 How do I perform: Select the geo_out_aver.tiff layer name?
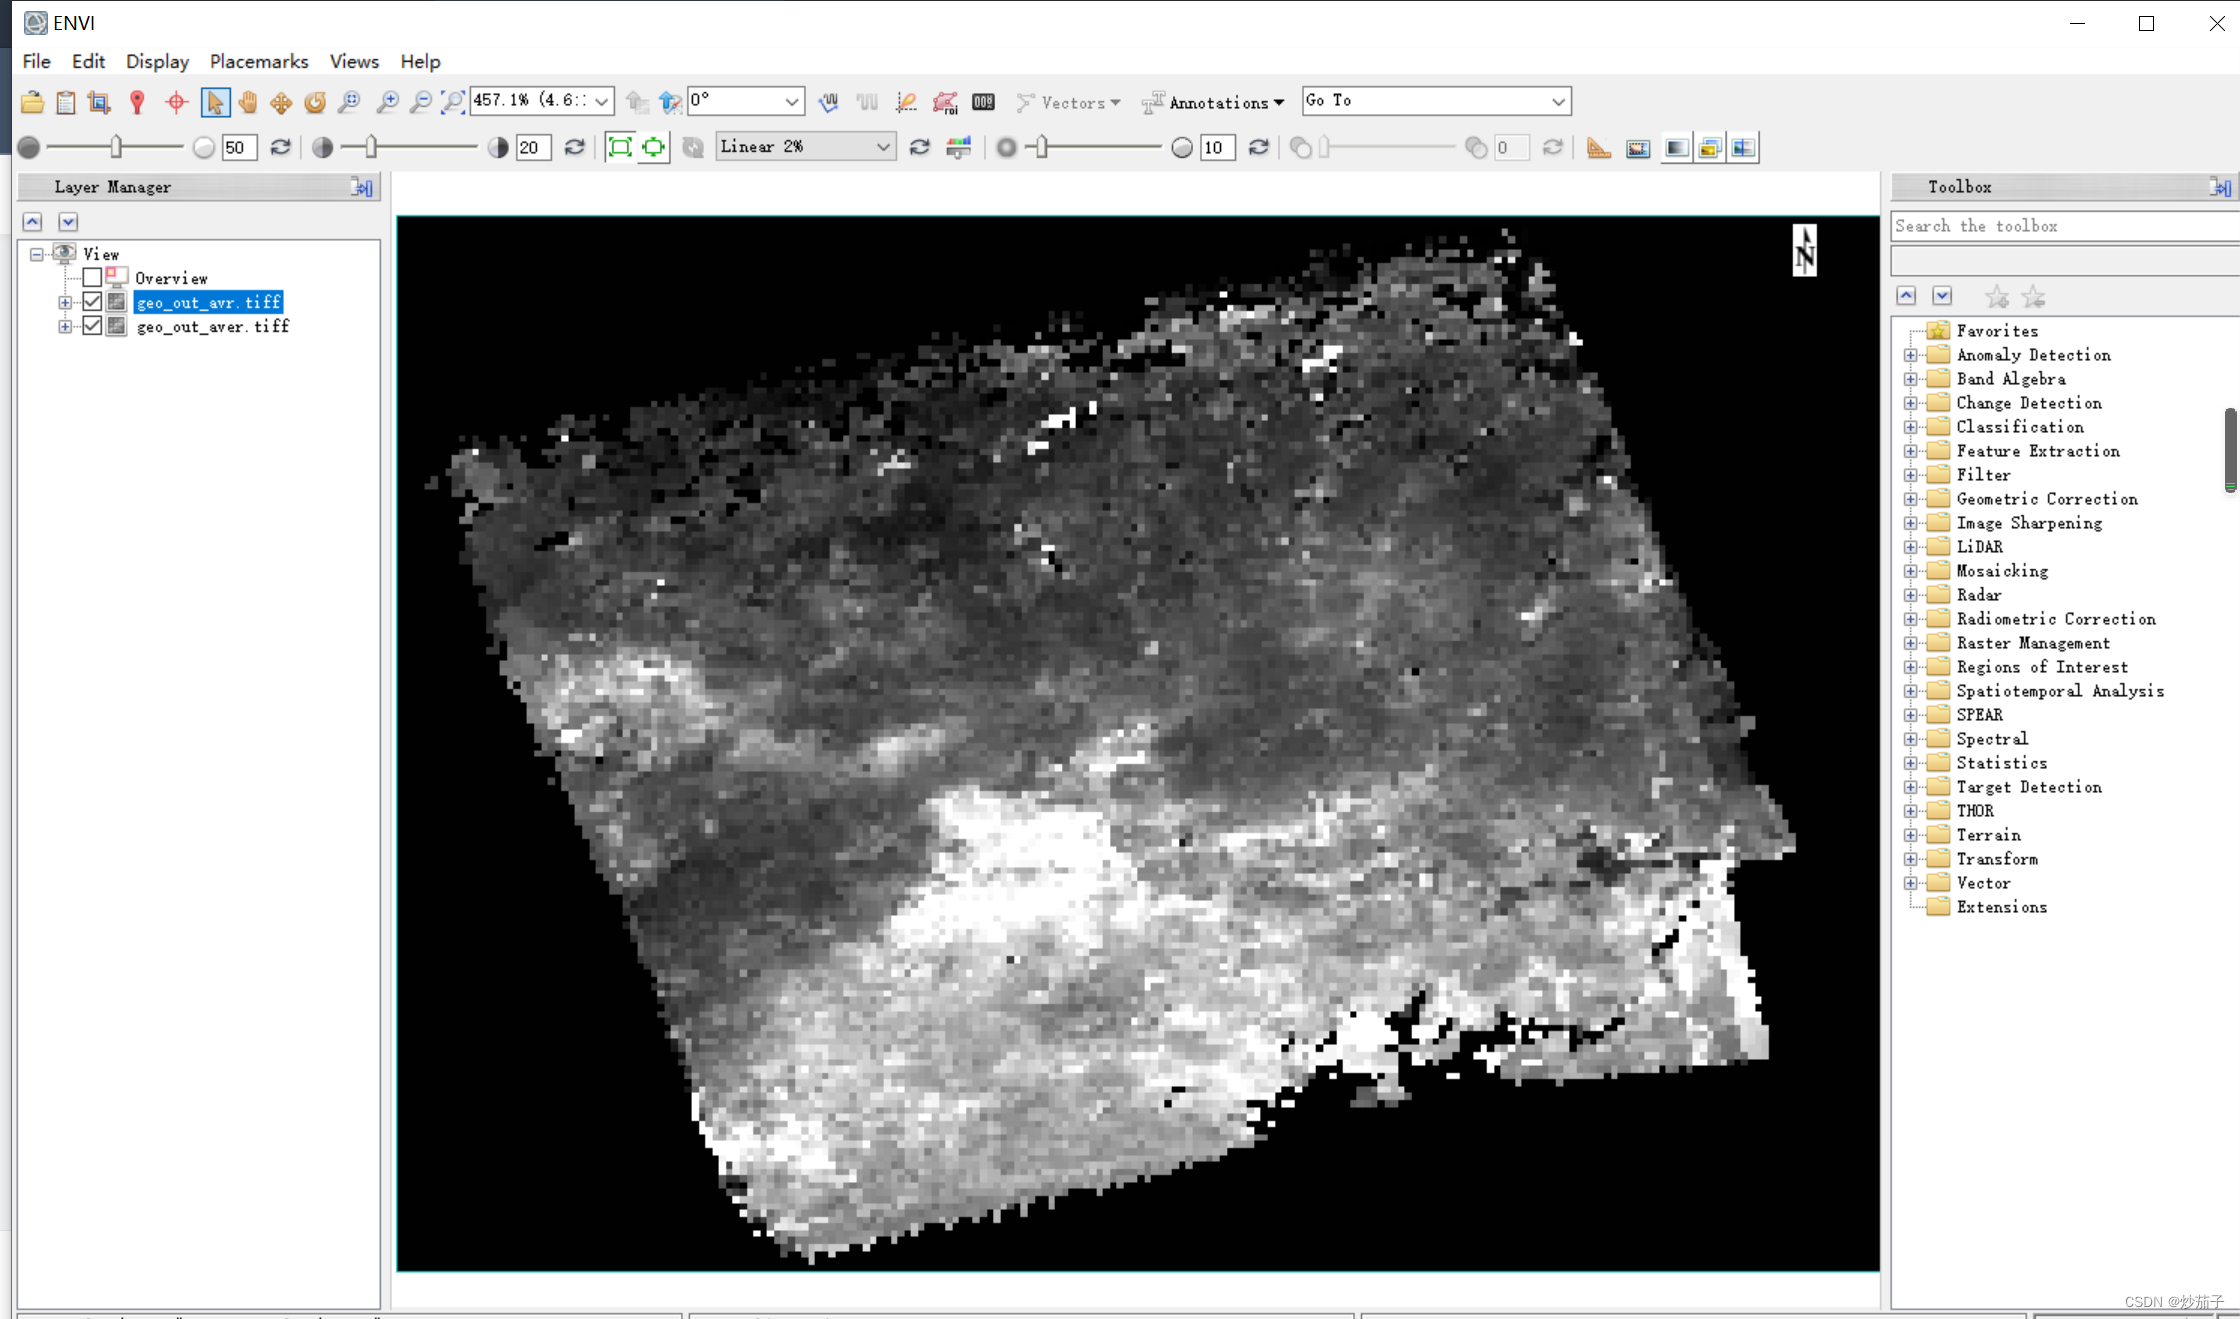coord(213,326)
